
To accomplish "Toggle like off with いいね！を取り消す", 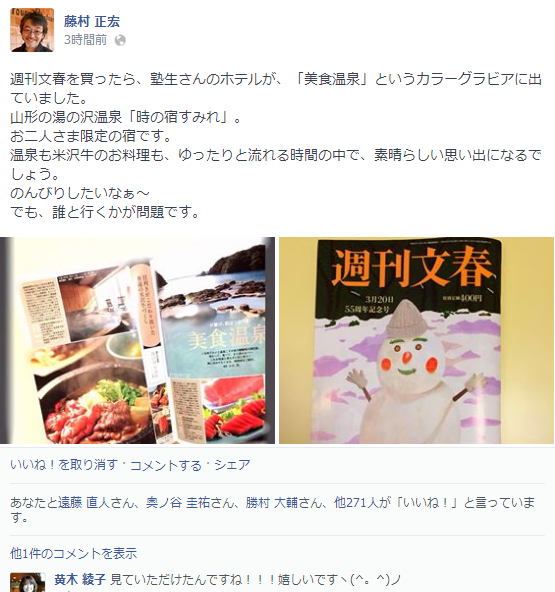I will [x=64, y=465].
